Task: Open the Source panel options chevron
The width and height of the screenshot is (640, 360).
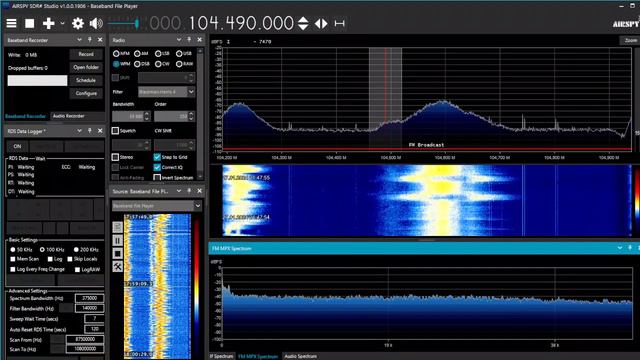Action: point(179,191)
